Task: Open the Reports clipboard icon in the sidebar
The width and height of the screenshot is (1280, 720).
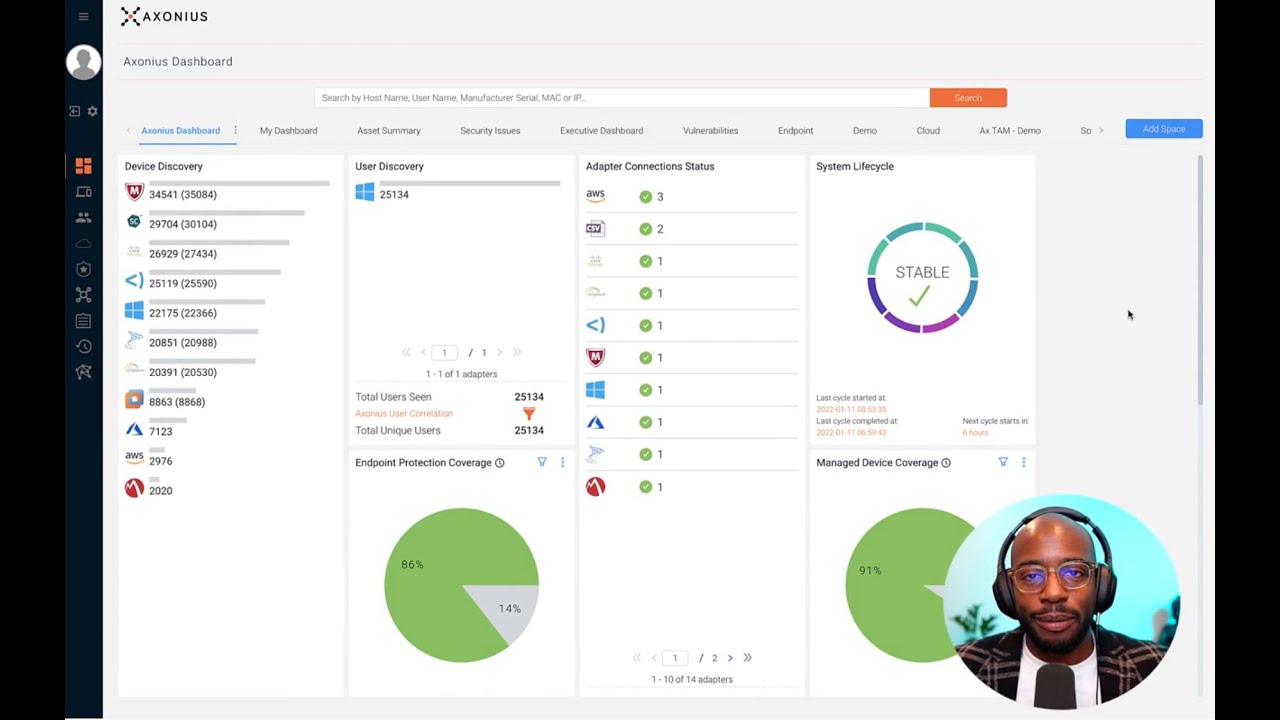Action: click(83, 321)
